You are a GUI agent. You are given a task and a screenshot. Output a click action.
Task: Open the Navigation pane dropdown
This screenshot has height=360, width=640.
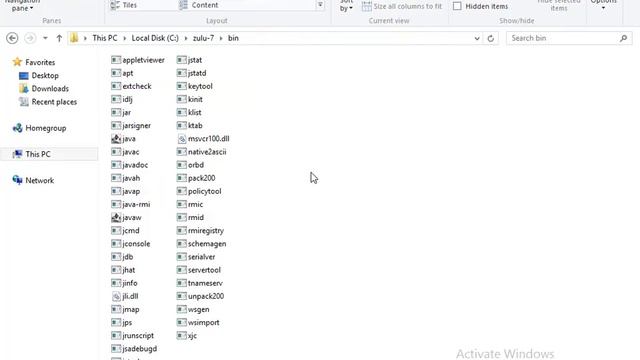tap(22, 6)
